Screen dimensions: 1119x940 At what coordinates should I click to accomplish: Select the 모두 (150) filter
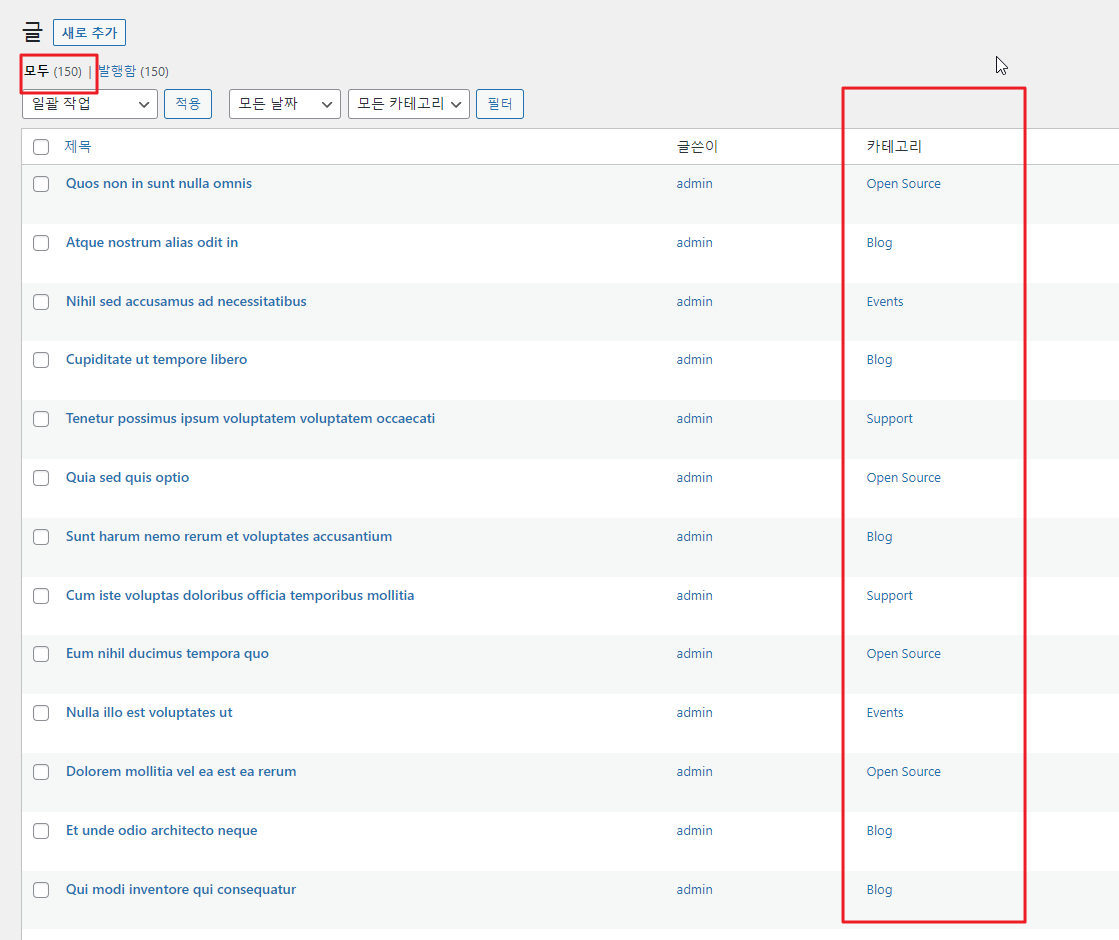click(x=53, y=71)
